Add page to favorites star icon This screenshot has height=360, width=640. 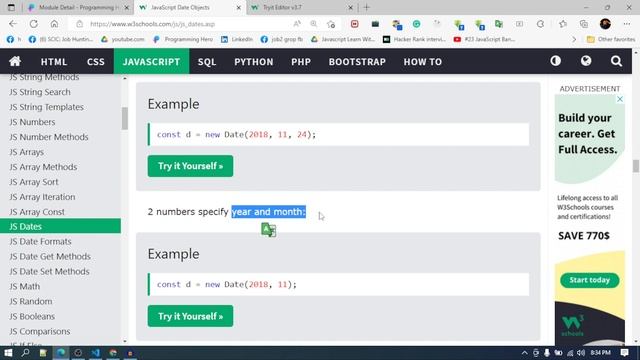point(331,24)
